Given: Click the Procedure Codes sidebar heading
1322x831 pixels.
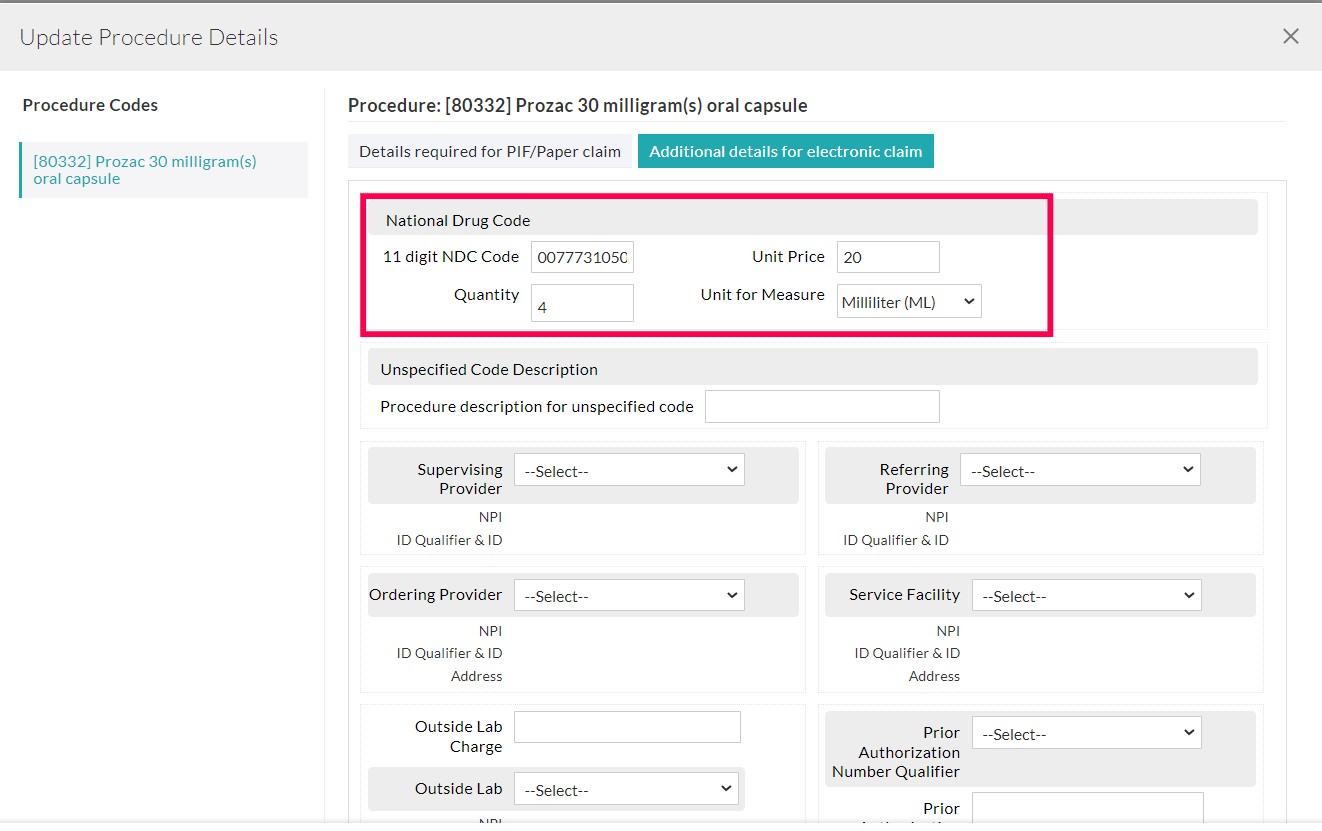Looking at the screenshot, I should click(90, 105).
